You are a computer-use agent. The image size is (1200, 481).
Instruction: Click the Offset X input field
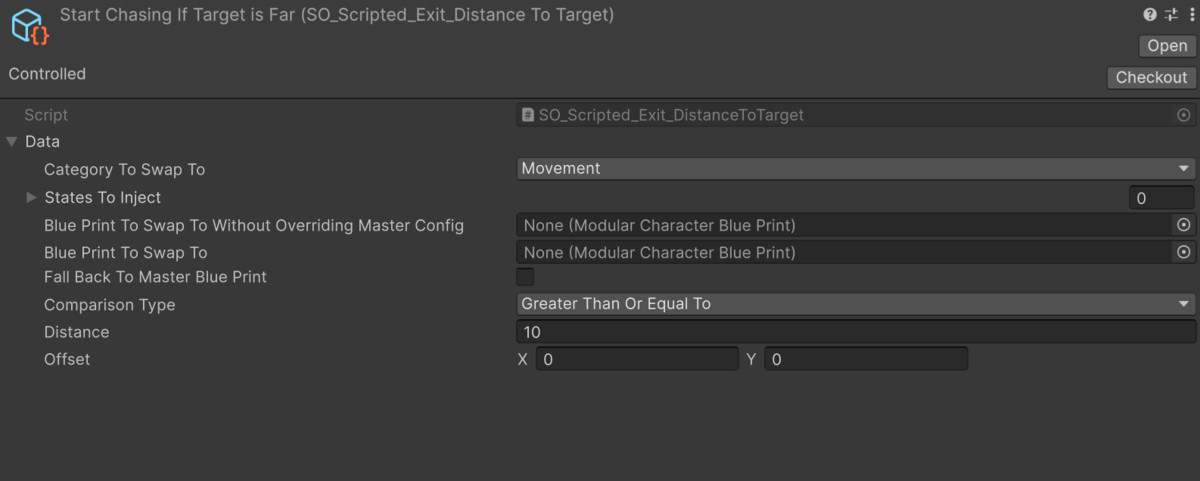coord(637,359)
